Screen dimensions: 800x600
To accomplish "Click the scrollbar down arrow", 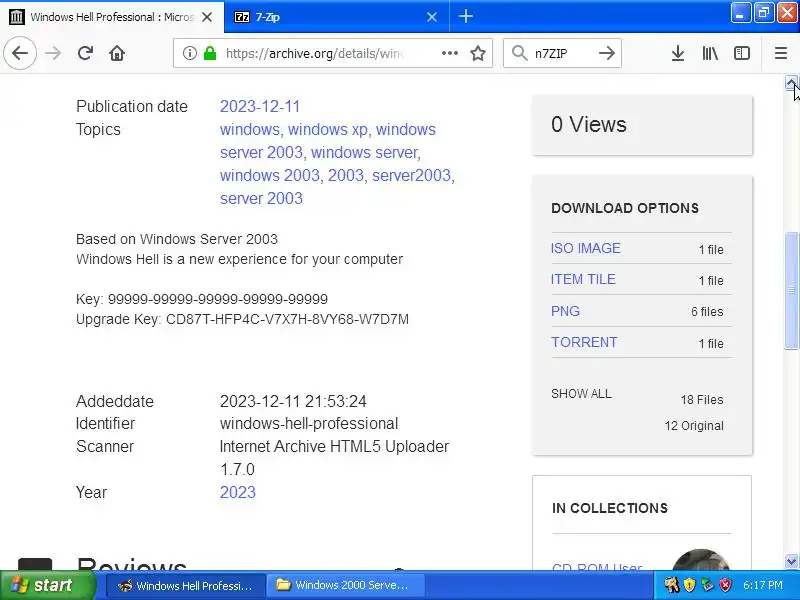I will tap(791, 562).
